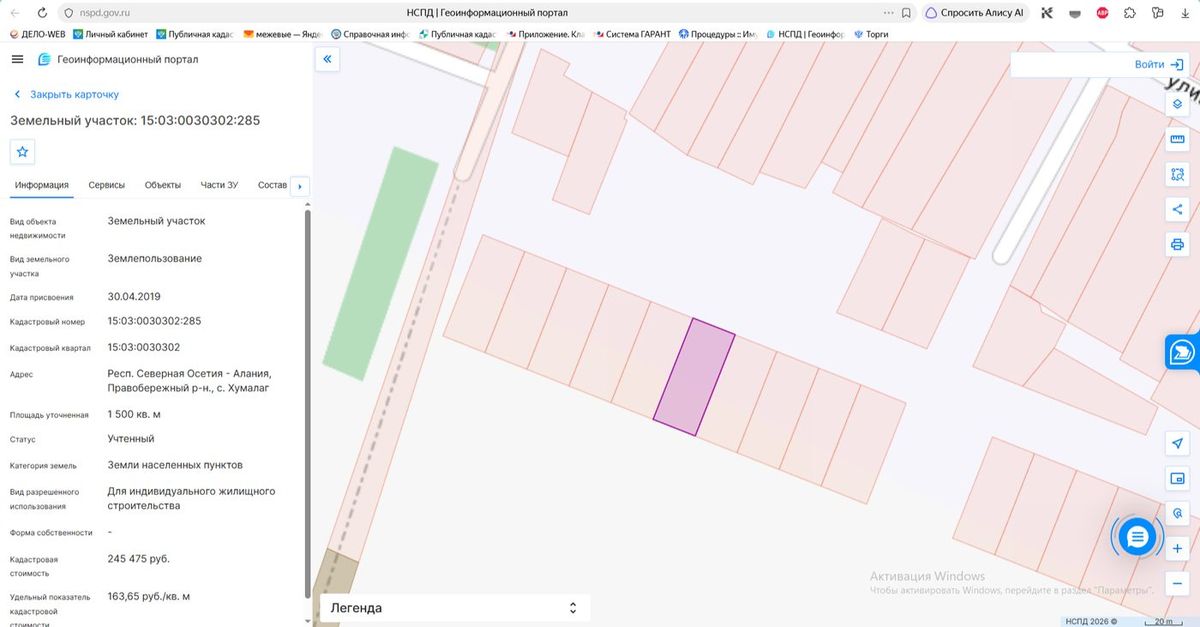
Task: Collapse the info side panel with double chevron
Action: click(327, 60)
